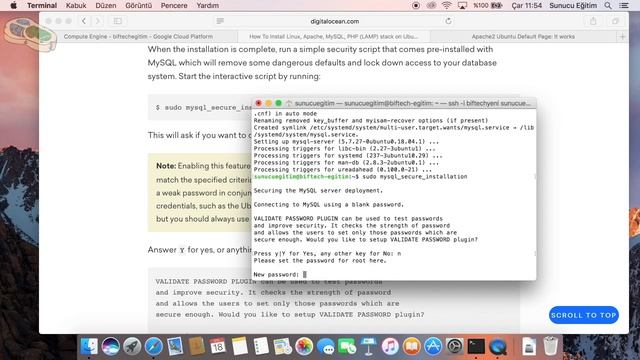Open the Yardım menu
This screenshot has width=640, height=360.
tap(207, 5)
